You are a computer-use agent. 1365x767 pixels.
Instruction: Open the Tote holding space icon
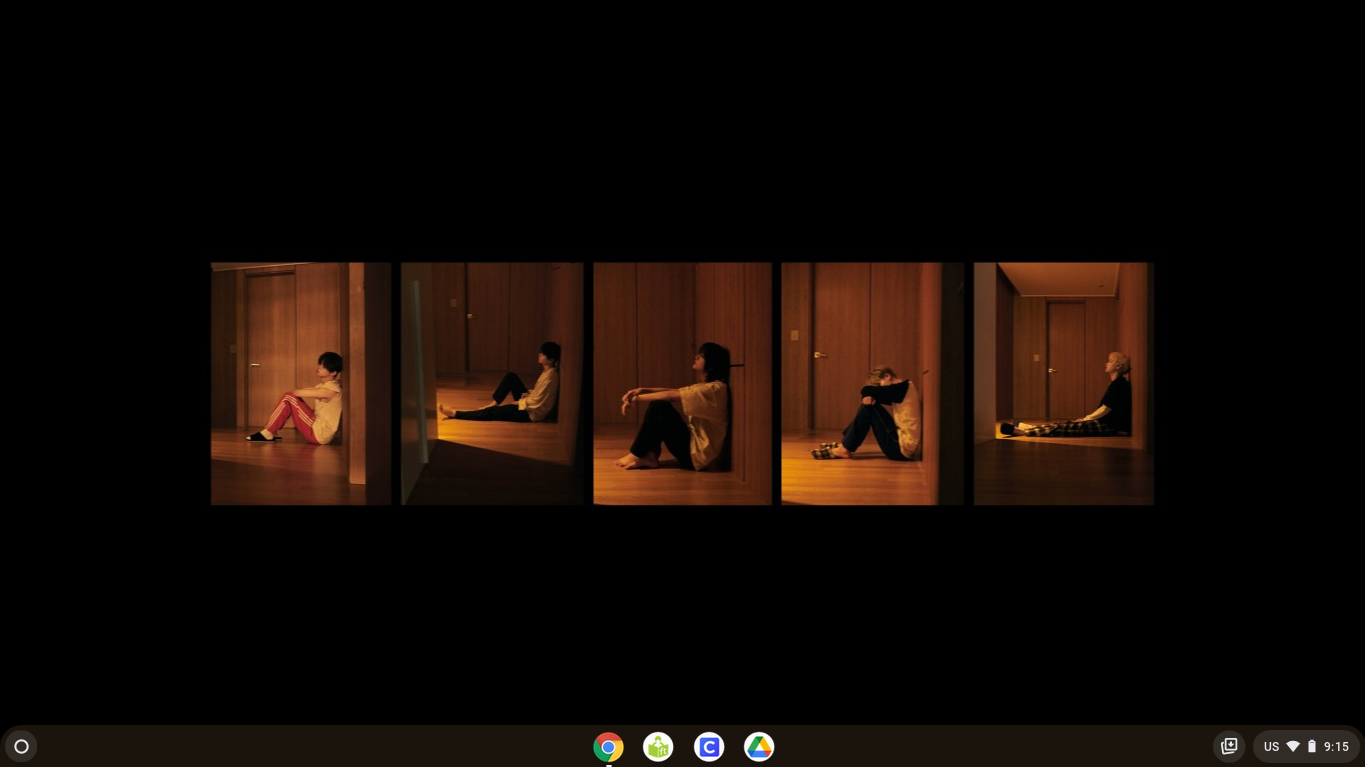1229,747
